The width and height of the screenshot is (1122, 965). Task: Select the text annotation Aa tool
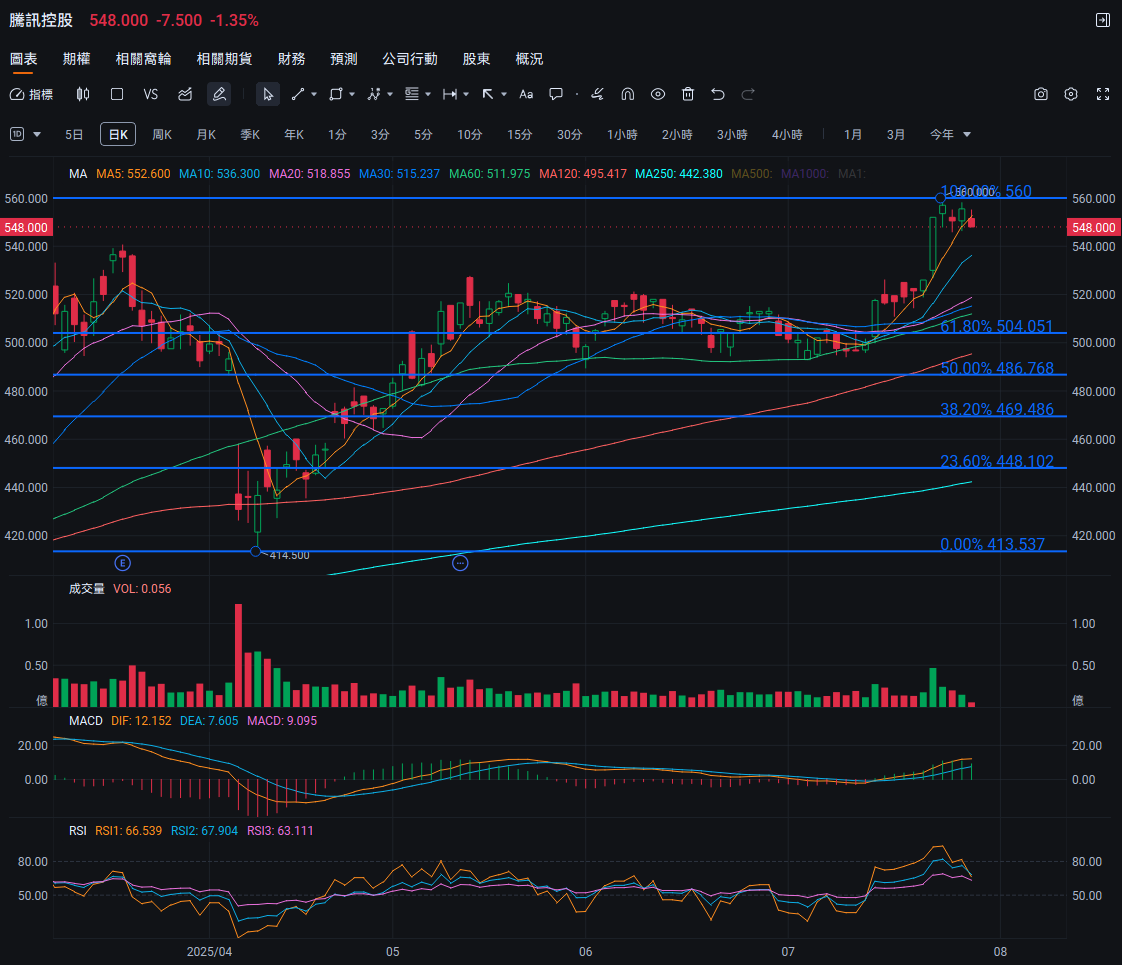(526, 94)
